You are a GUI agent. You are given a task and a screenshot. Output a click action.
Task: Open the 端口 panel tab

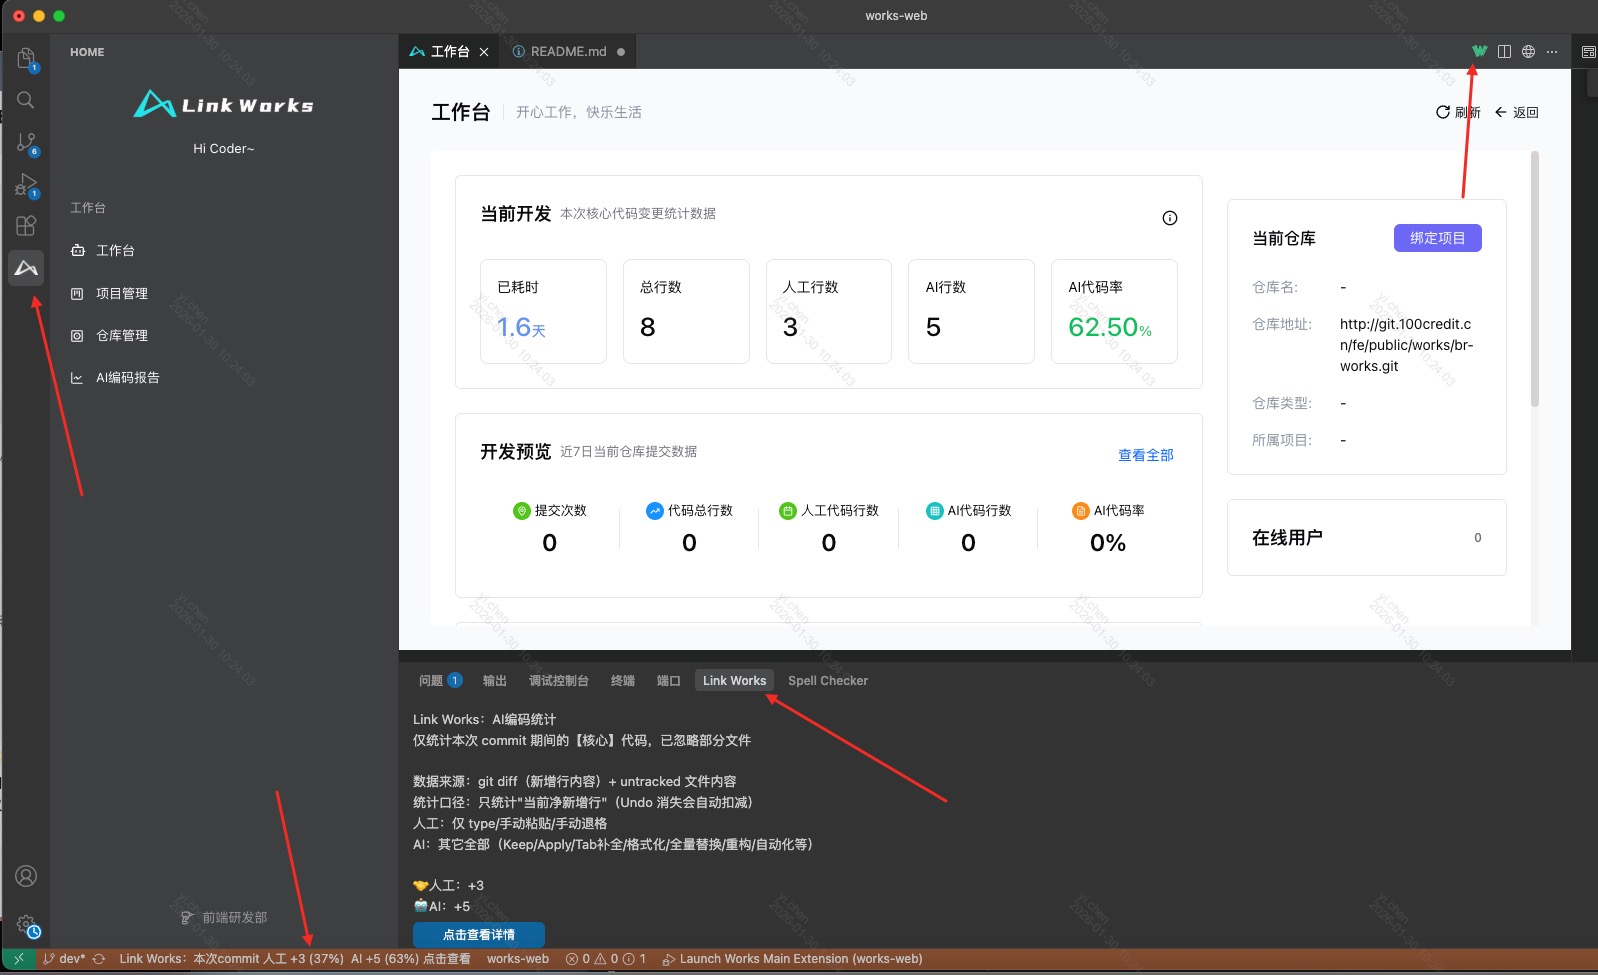pyautogui.click(x=669, y=681)
